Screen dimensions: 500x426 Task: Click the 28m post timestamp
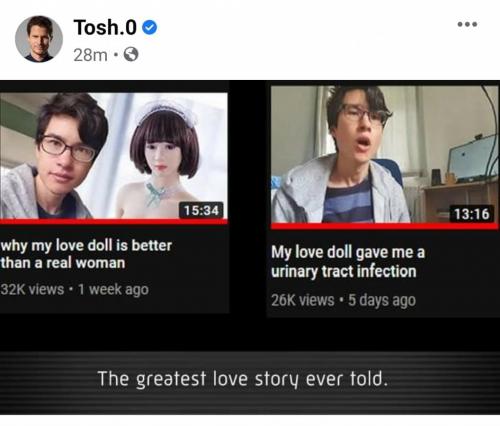pyautogui.click(x=90, y=55)
